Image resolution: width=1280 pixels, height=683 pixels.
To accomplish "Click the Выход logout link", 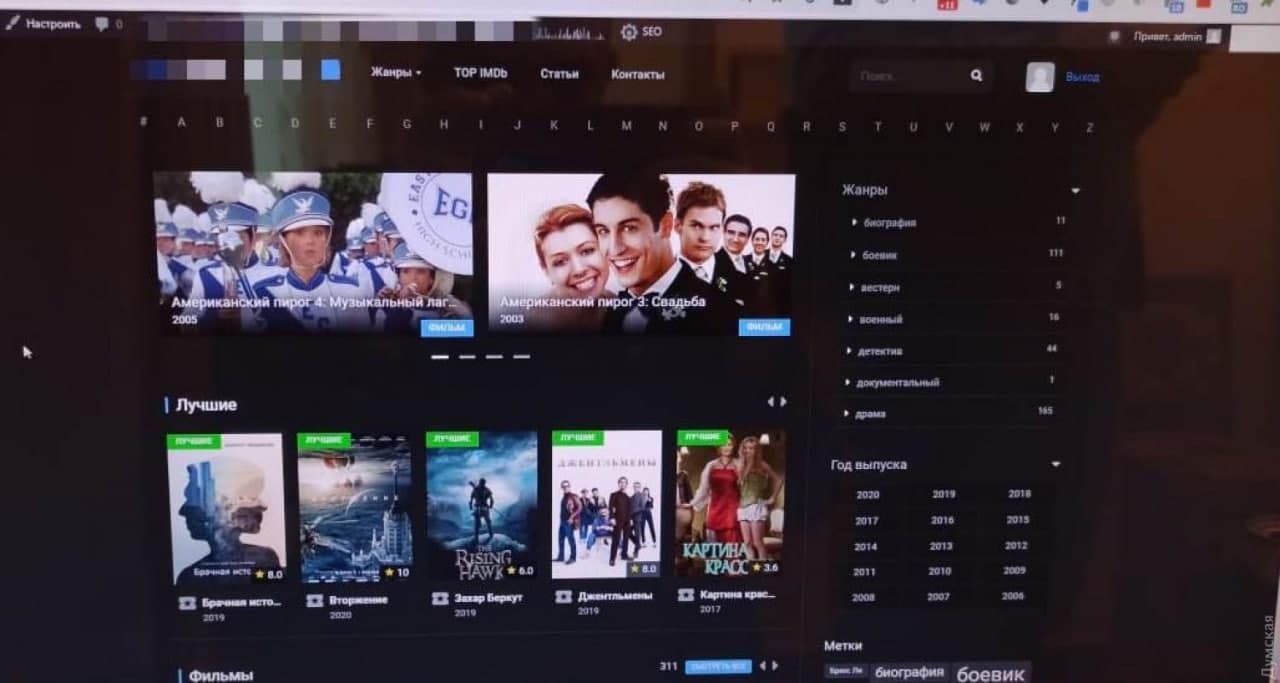I will click(1082, 77).
